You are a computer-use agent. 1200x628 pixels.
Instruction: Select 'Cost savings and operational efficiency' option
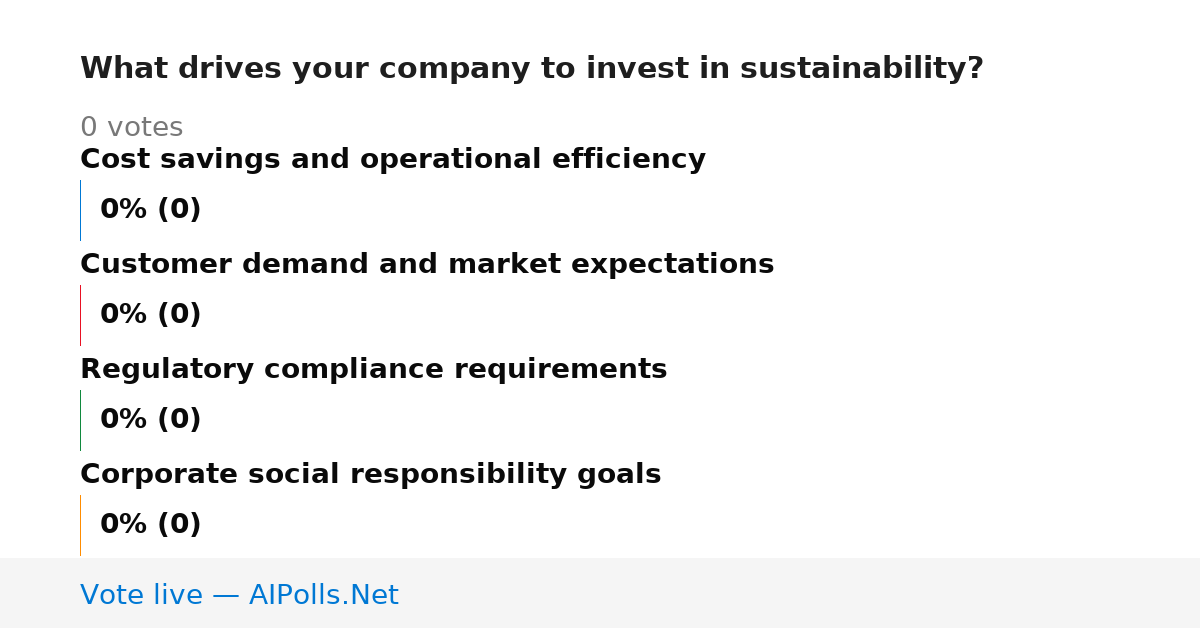pyautogui.click(x=393, y=160)
